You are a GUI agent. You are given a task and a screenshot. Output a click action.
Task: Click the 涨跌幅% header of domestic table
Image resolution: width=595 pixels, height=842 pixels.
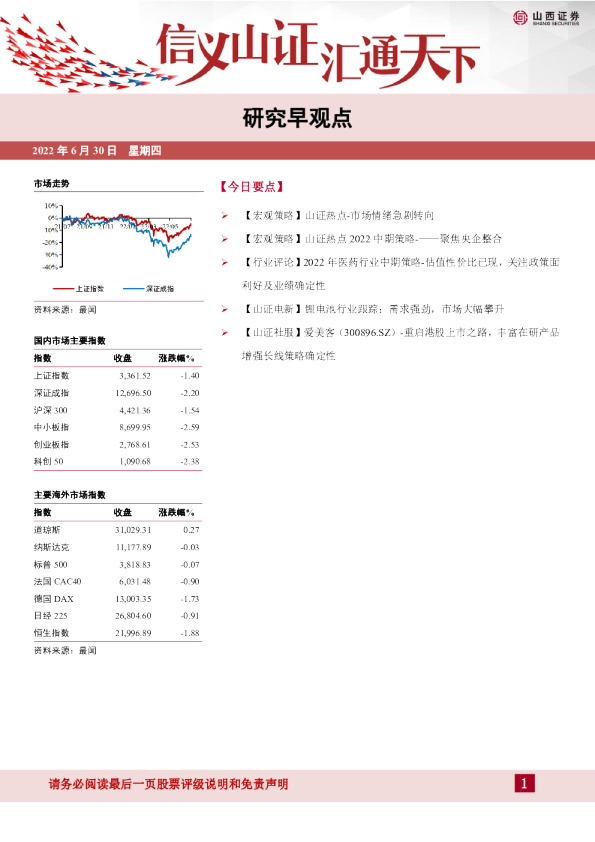pos(176,358)
